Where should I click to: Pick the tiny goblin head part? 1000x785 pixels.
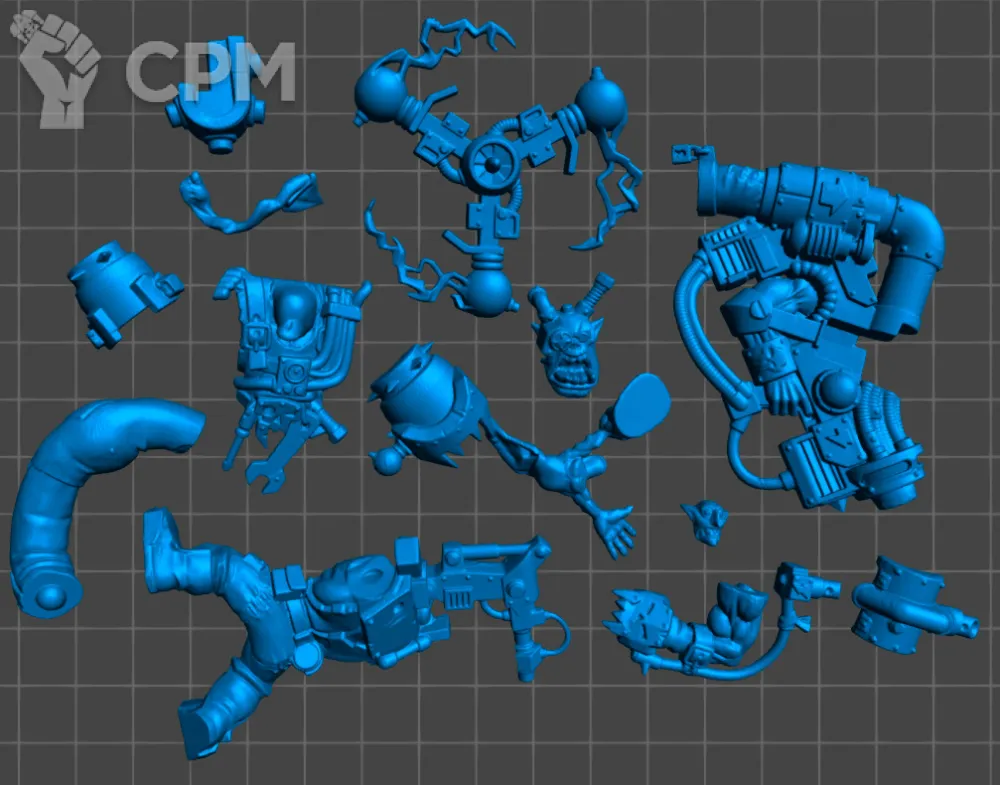click(705, 520)
